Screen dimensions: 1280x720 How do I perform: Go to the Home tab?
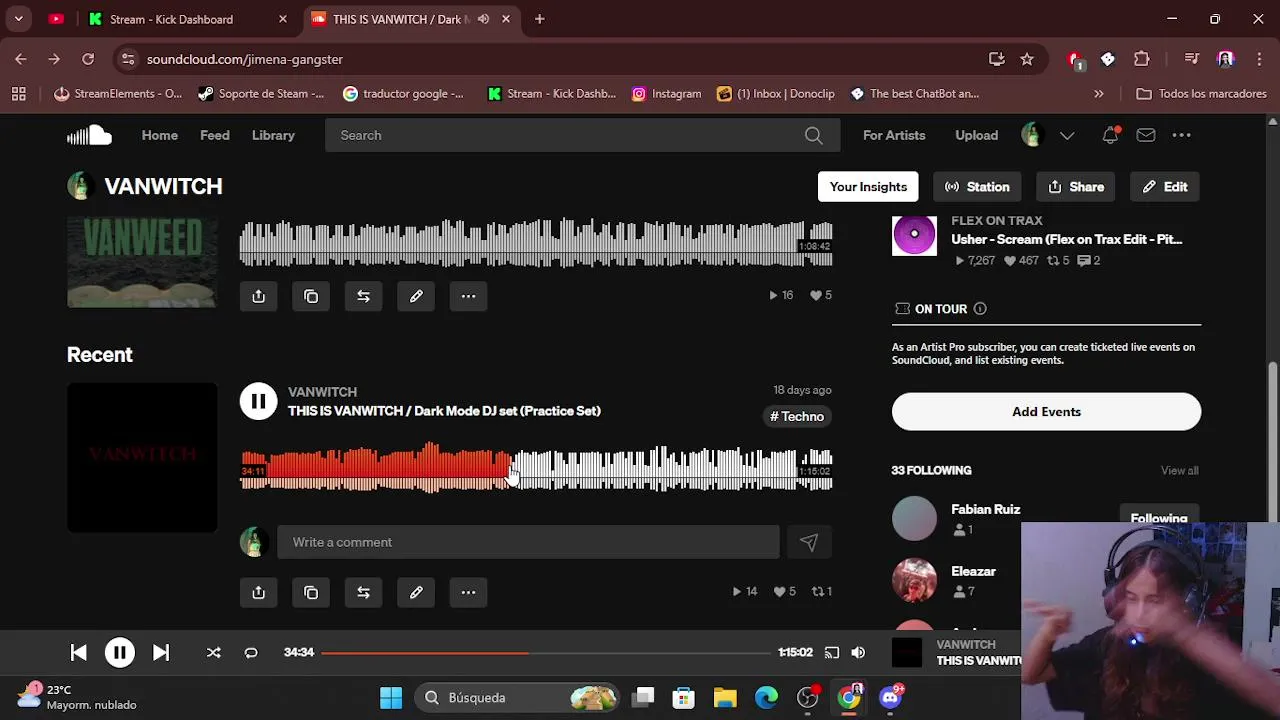pyautogui.click(x=159, y=135)
